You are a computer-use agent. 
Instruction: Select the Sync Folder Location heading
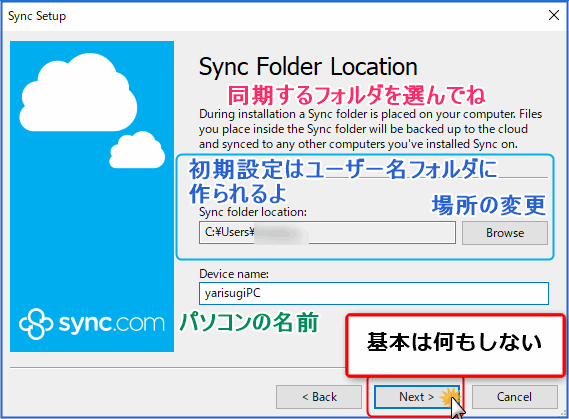pos(308,66)
